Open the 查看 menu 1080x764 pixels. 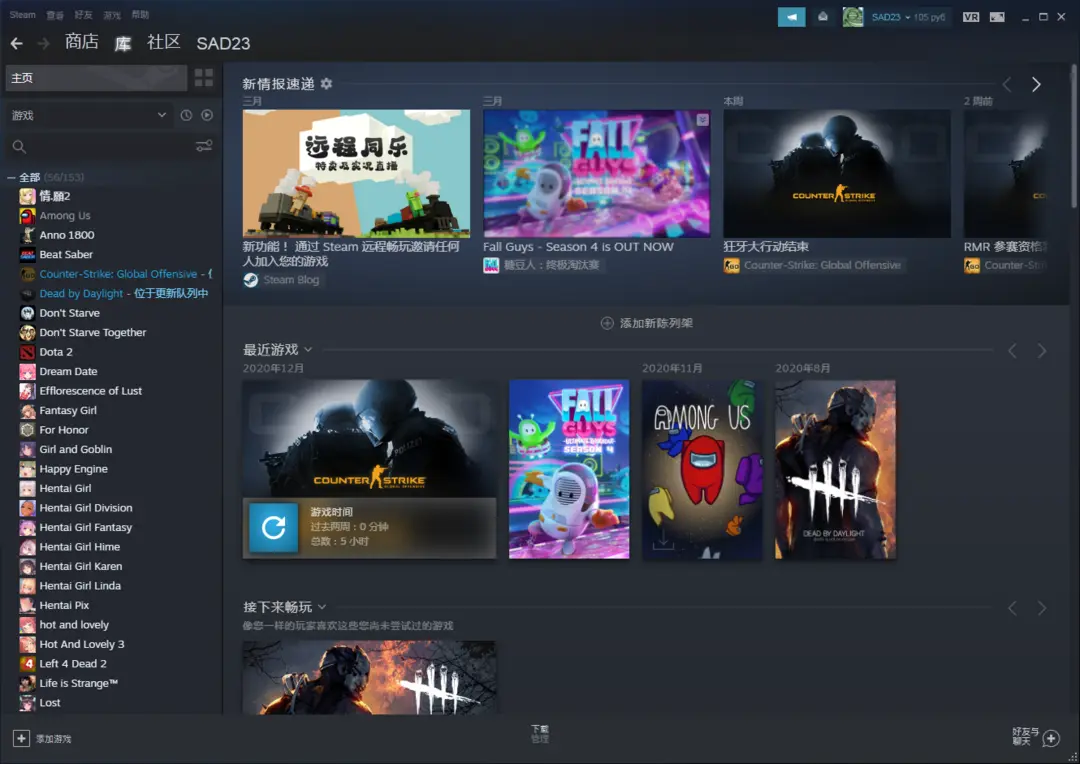pos(55,14)
